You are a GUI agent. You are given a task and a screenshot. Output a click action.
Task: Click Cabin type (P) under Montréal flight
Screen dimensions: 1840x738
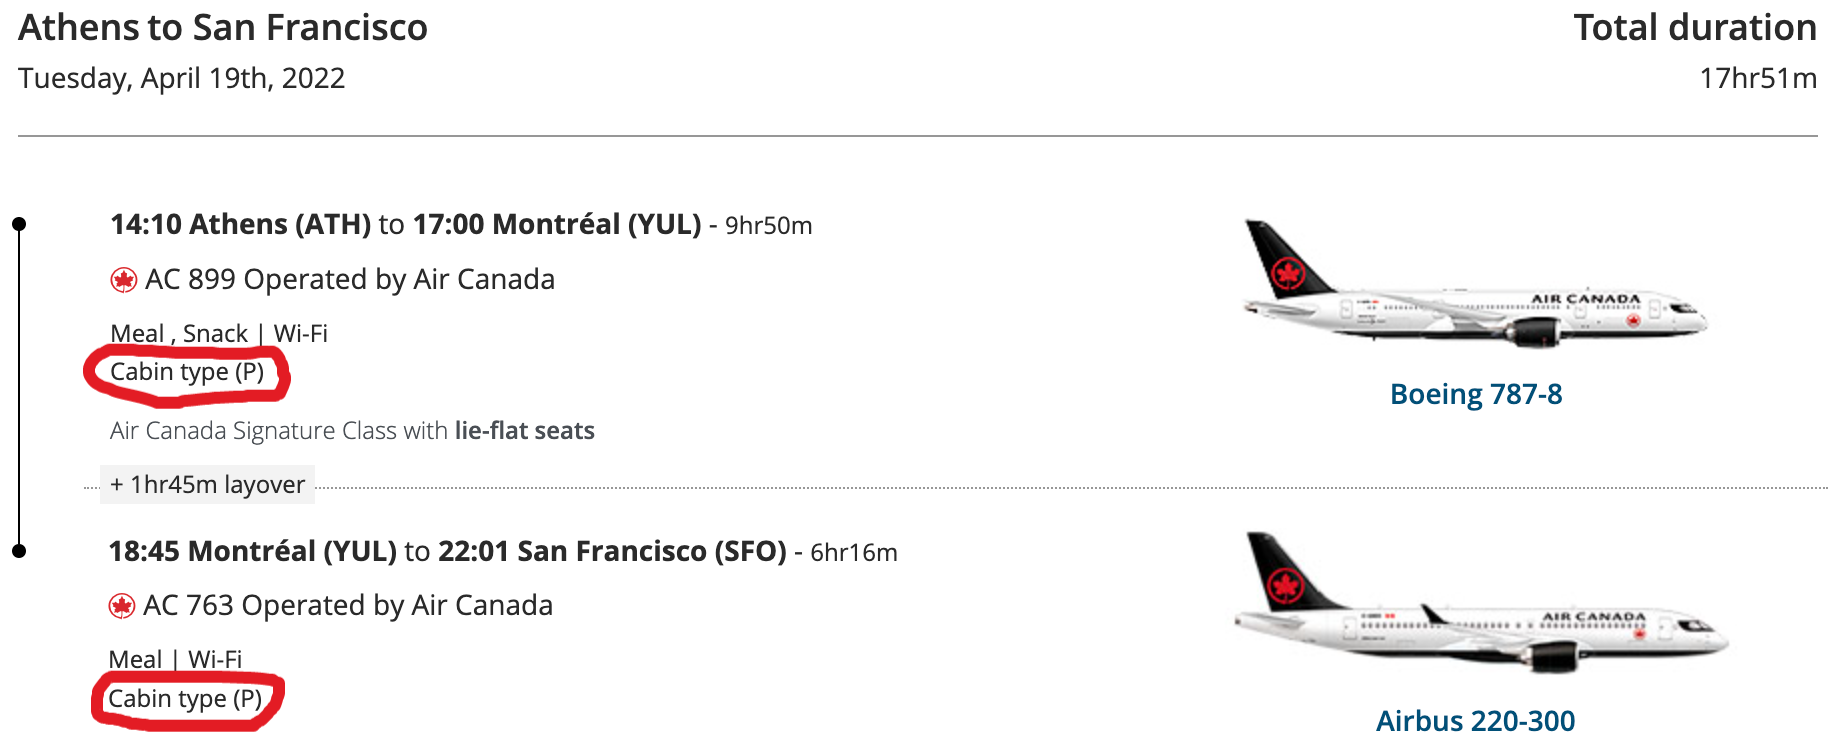[x=185, y=699]
